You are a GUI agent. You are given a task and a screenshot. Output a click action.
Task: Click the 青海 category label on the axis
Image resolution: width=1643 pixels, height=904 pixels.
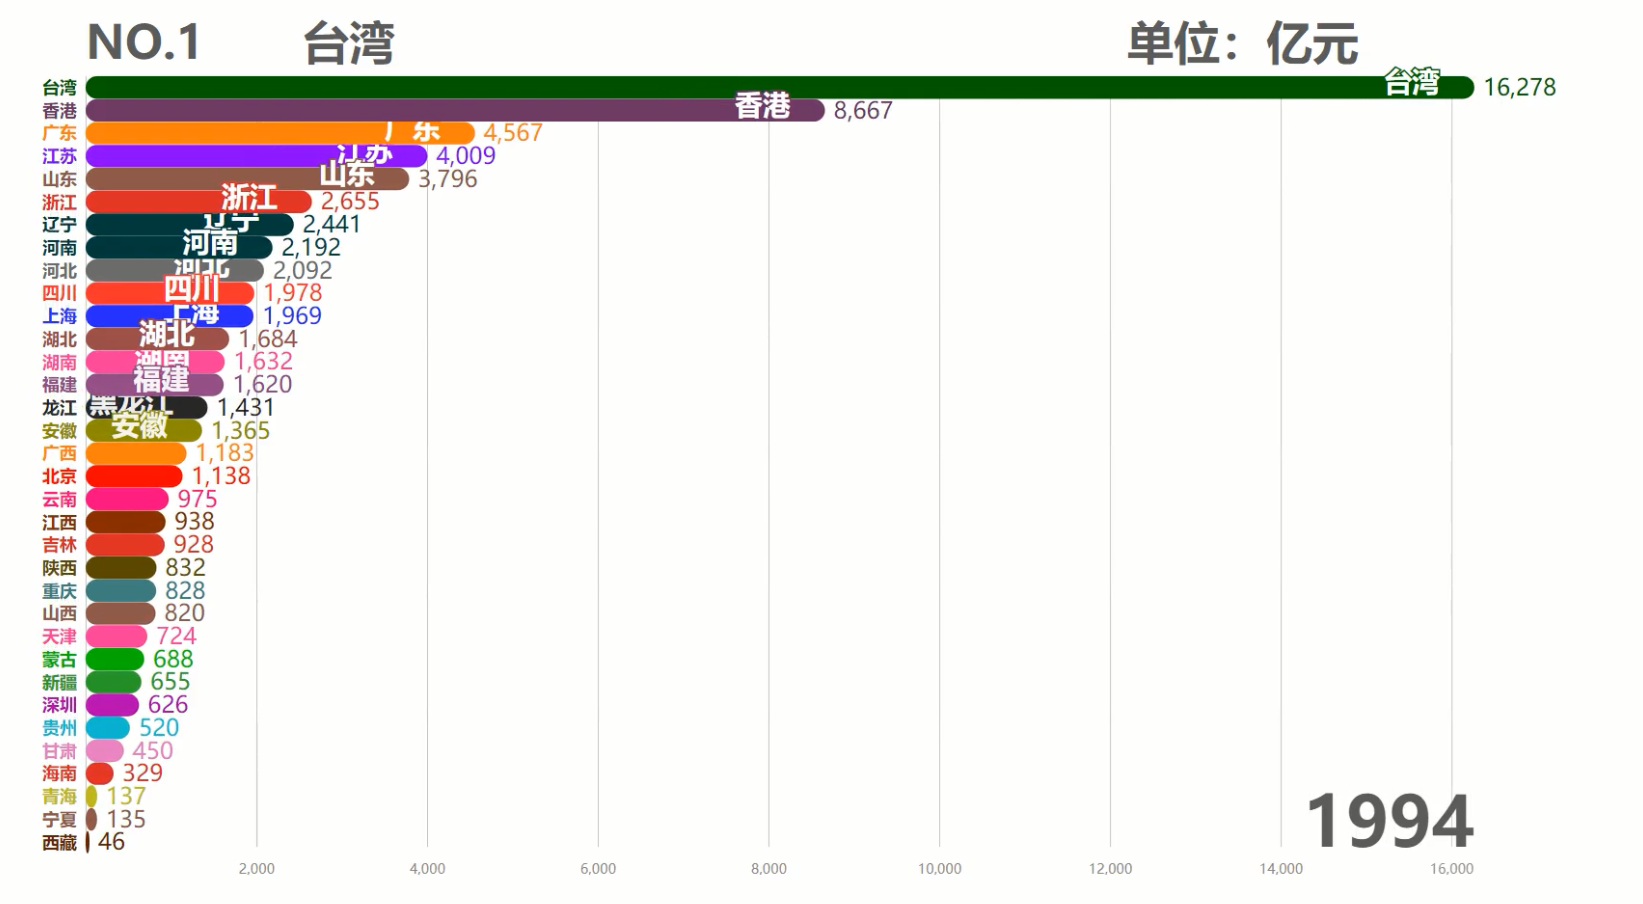click(59, 796)
